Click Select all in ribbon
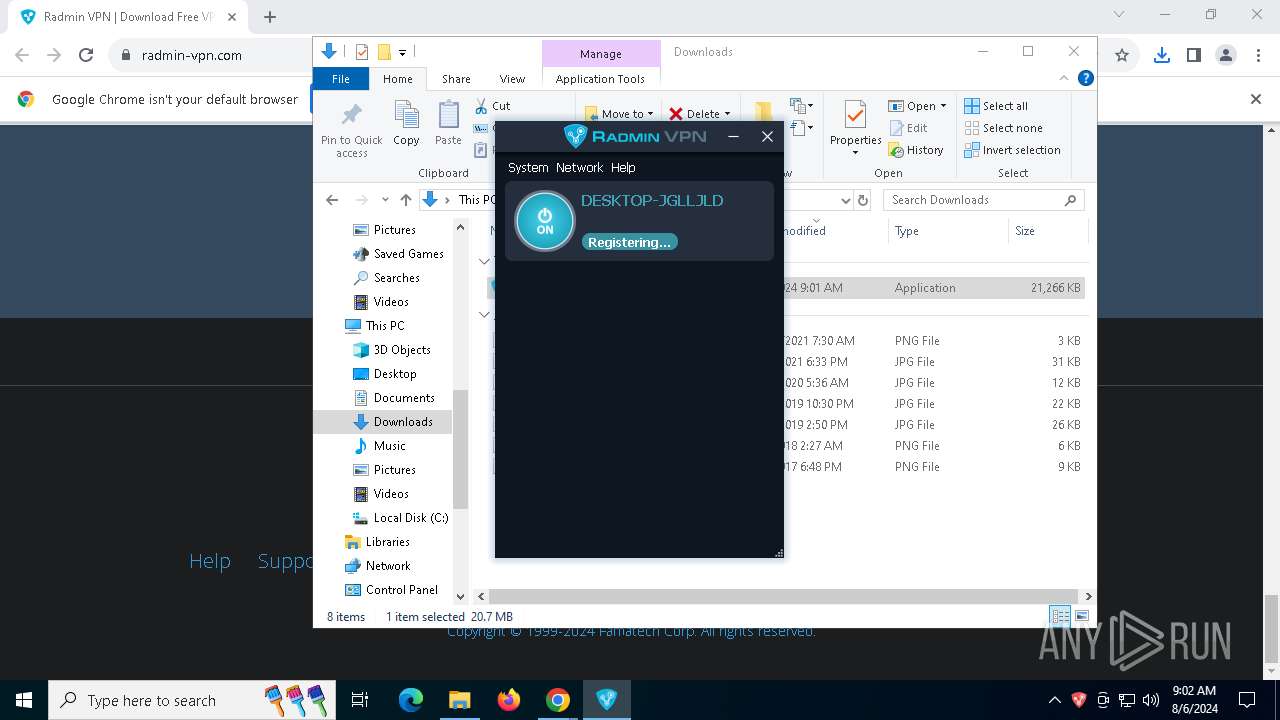 tap(996, 106)
